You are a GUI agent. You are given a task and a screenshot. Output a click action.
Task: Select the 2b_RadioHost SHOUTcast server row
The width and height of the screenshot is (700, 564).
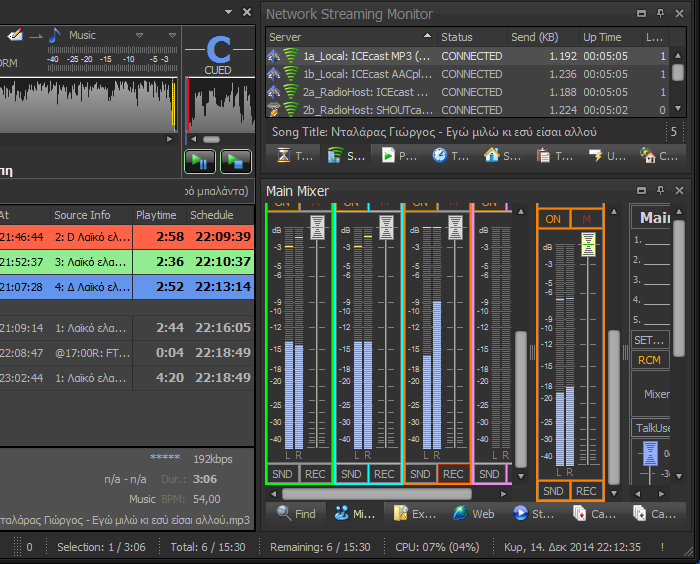400,110
